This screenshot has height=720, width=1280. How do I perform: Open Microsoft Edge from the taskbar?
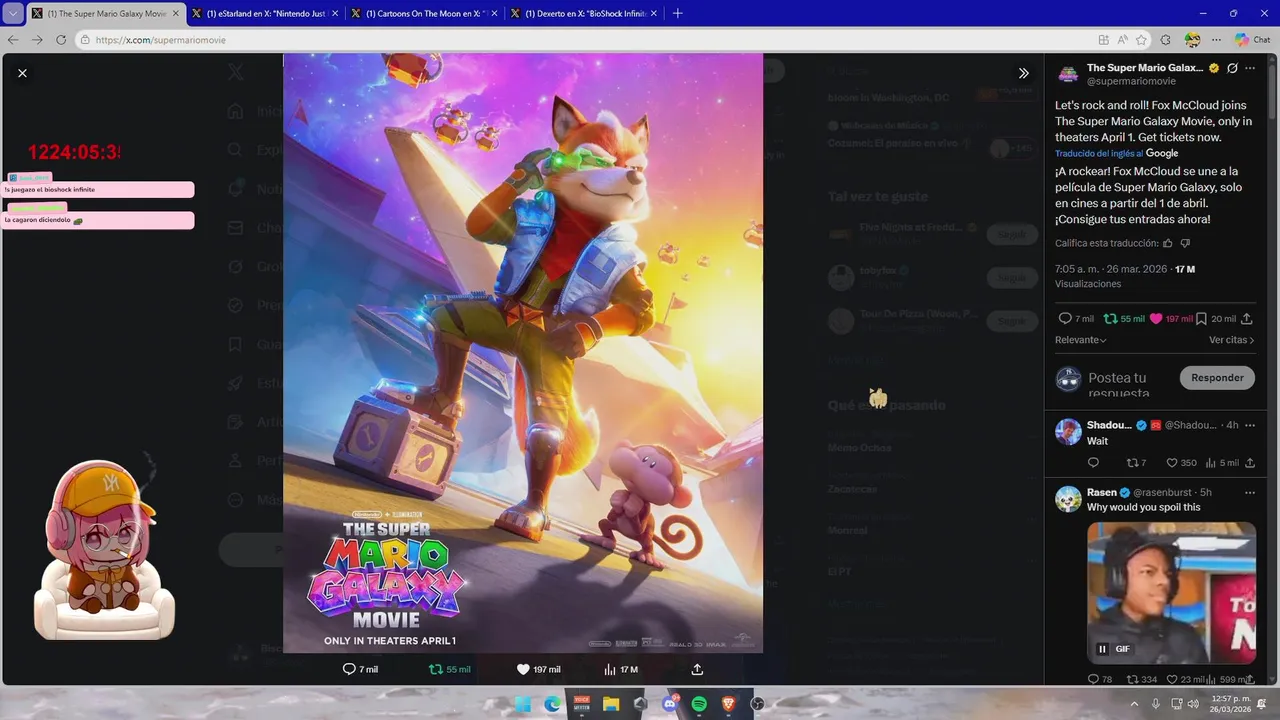[552, 704]
